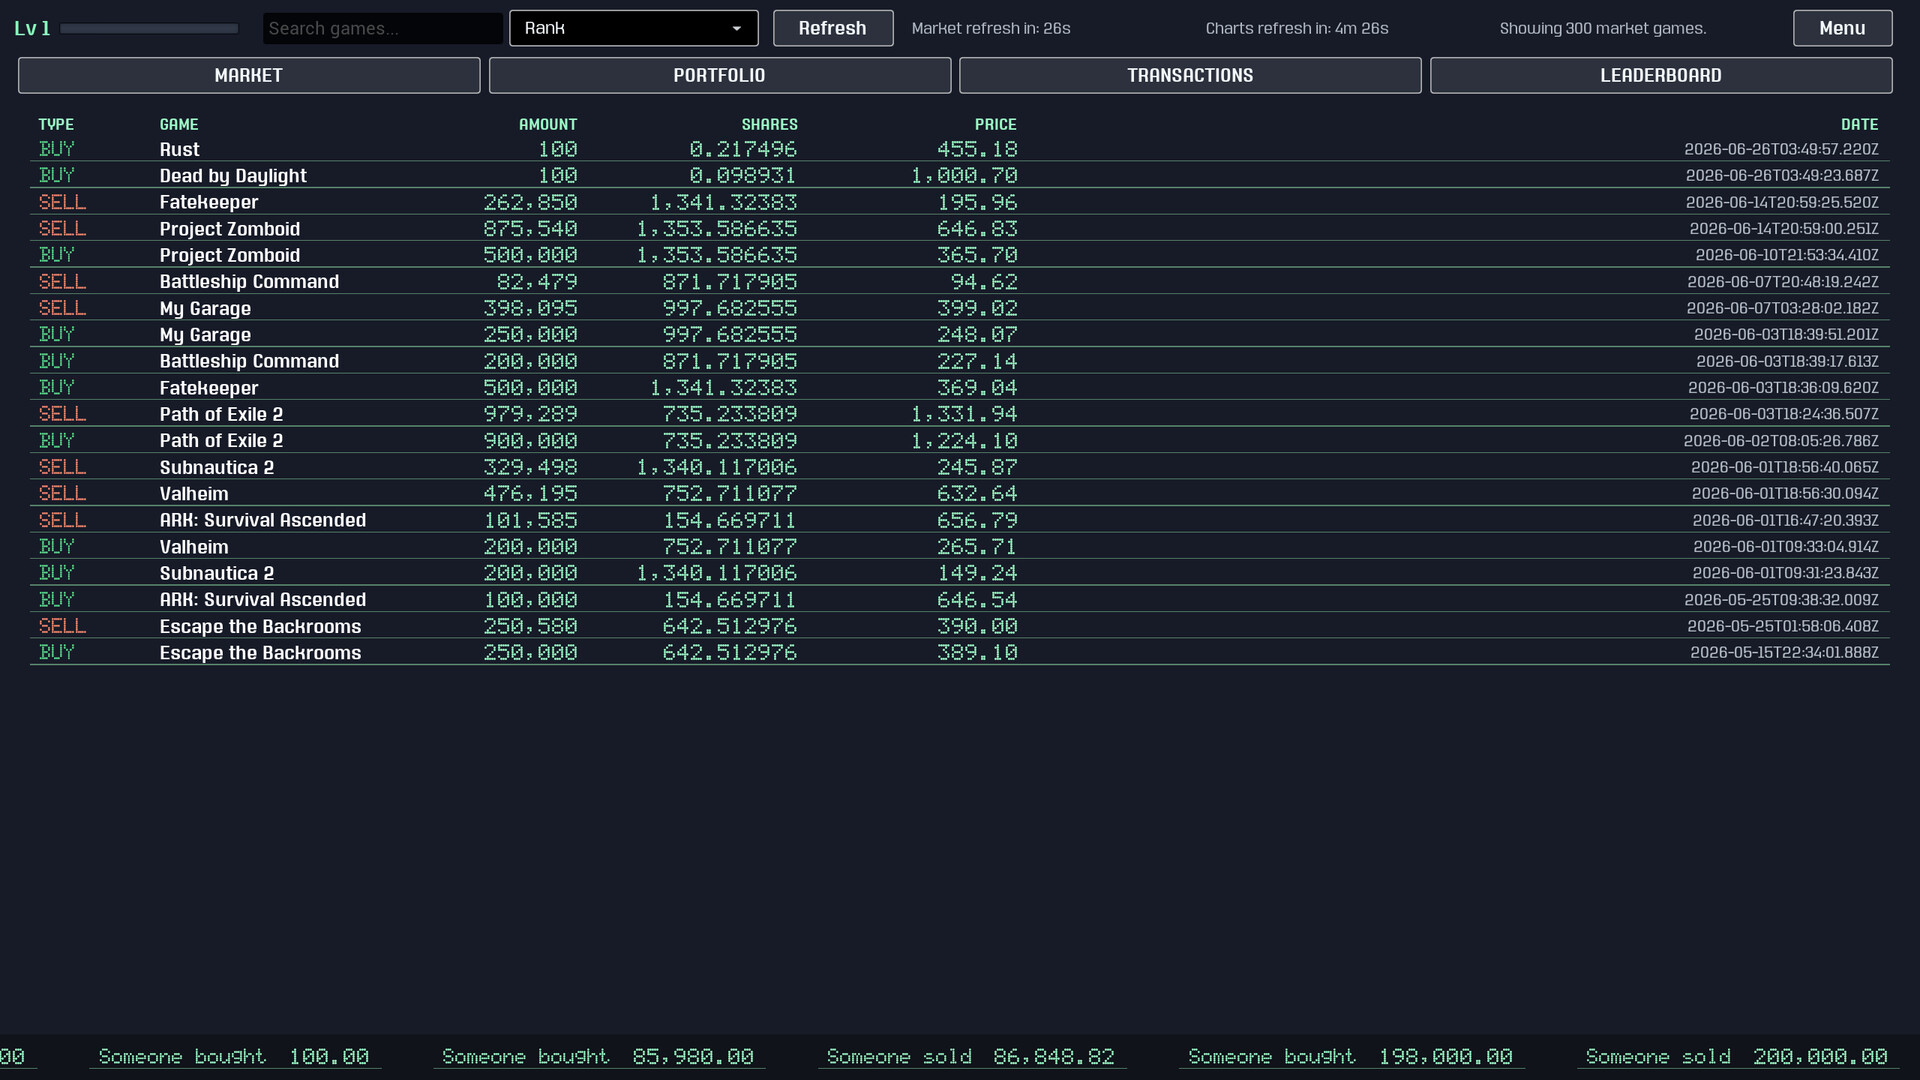The image size is (1920, 1080).
Task: Click Escape the Backrooms in SELL row
Action: click(x=260, y=626)
